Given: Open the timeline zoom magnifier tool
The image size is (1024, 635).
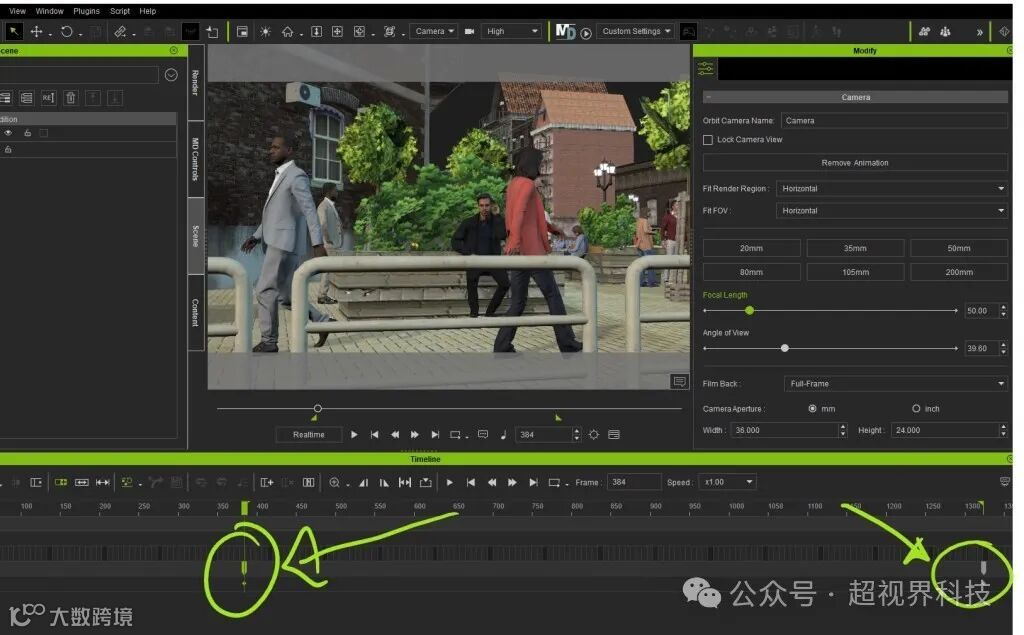Looking at the screenshot, I should [x=334, y=482].
